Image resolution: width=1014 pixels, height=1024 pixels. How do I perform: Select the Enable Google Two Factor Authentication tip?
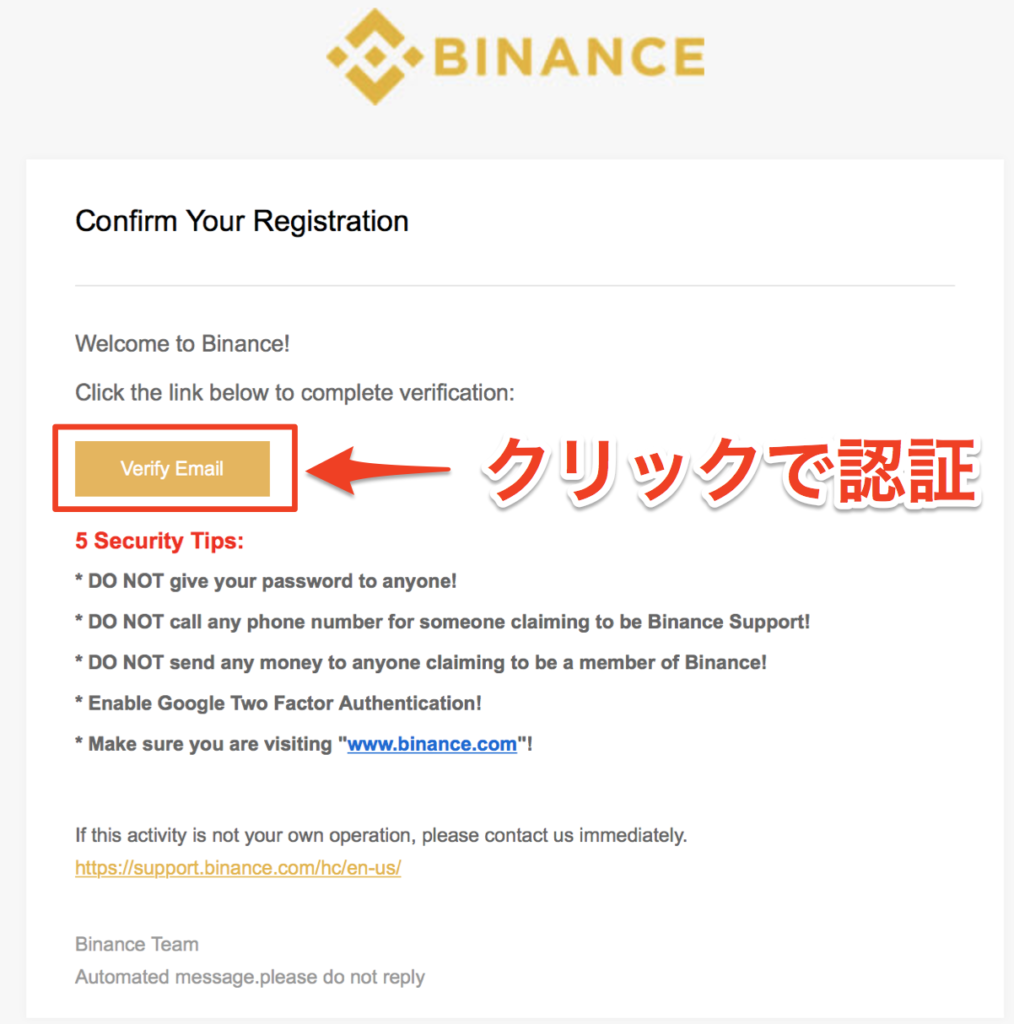point(278,703)
